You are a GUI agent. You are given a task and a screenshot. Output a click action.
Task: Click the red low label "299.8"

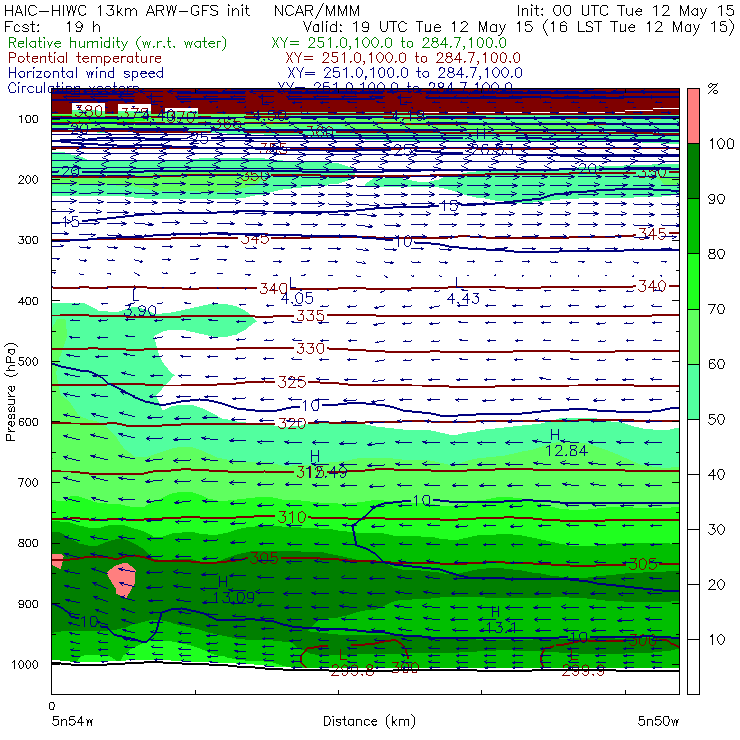tap(353, 670)
